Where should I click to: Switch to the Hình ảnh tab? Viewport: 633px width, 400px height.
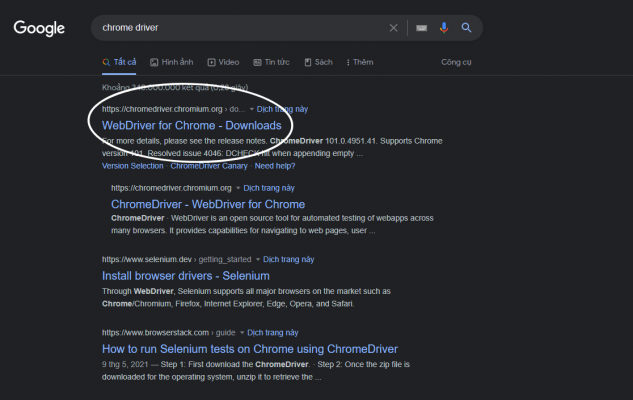pos(171,62)
